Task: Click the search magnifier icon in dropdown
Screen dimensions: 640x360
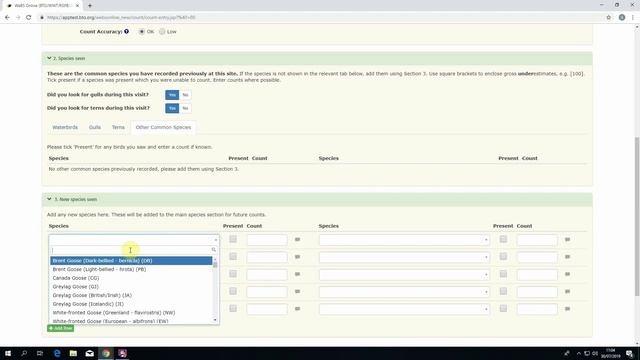Action: (213, 250)
